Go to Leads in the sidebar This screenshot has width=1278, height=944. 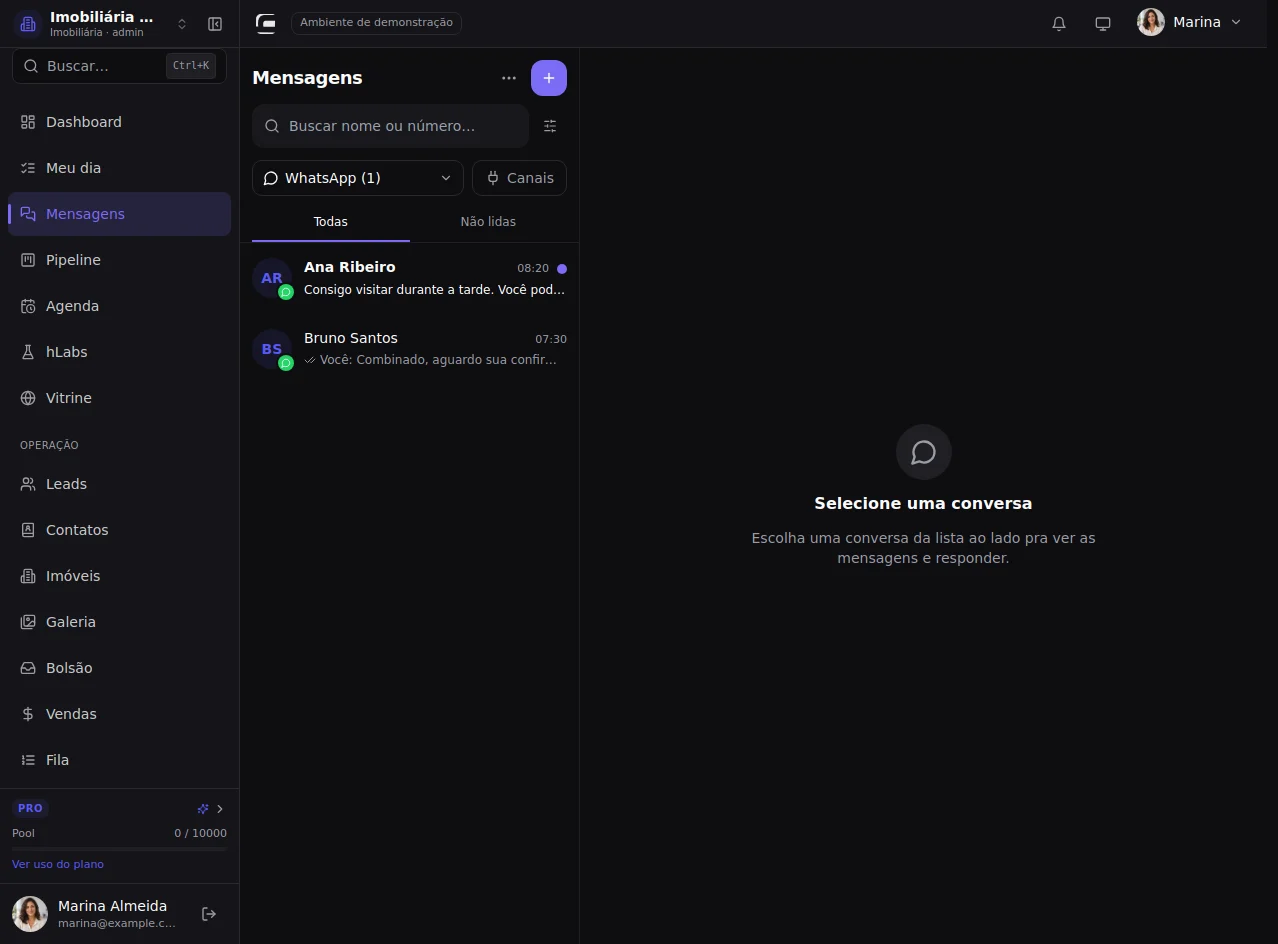click(119, 484)
